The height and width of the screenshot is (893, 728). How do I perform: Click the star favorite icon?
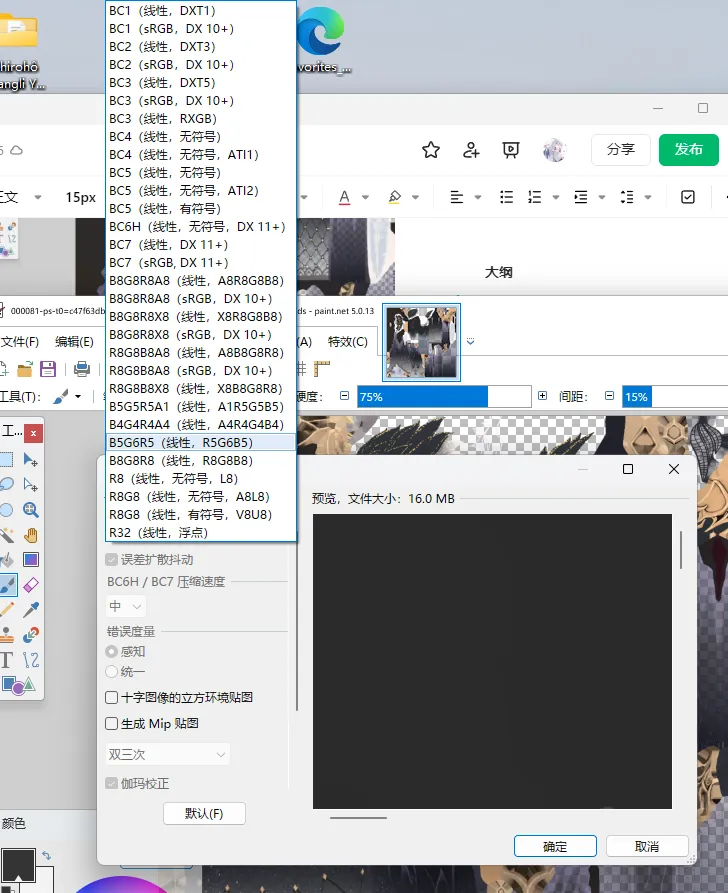[x=431, y=150]
